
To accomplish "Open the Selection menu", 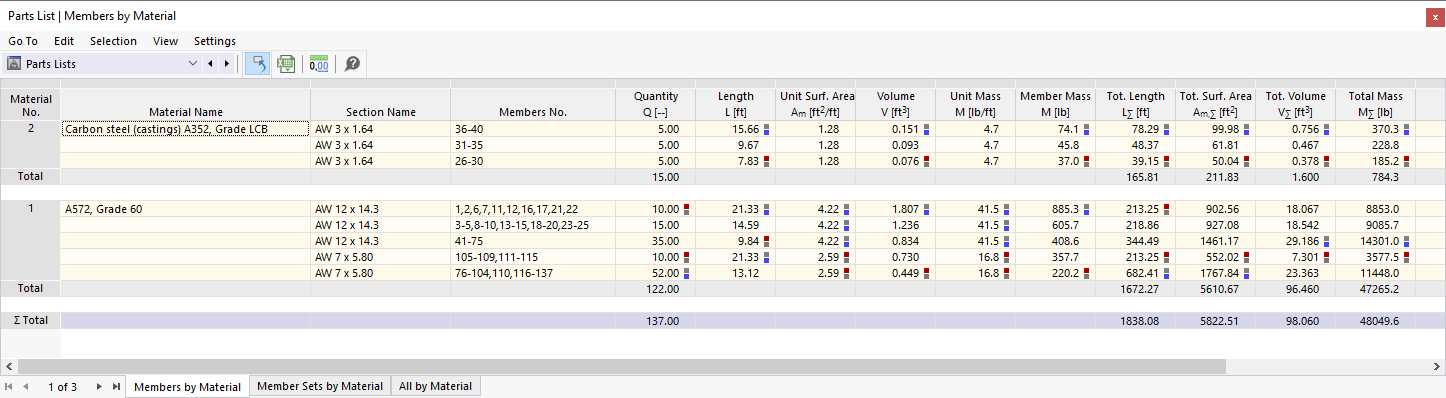I will [113, 41].
